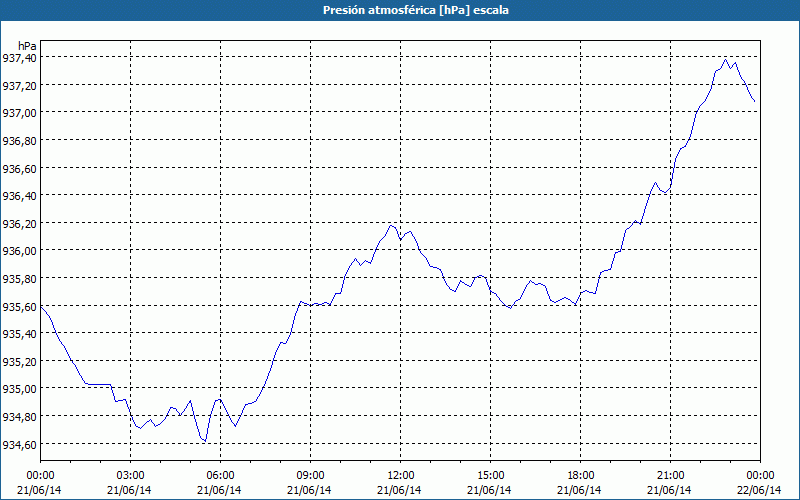Click the 12:00 time axis label

coord(401,476)
